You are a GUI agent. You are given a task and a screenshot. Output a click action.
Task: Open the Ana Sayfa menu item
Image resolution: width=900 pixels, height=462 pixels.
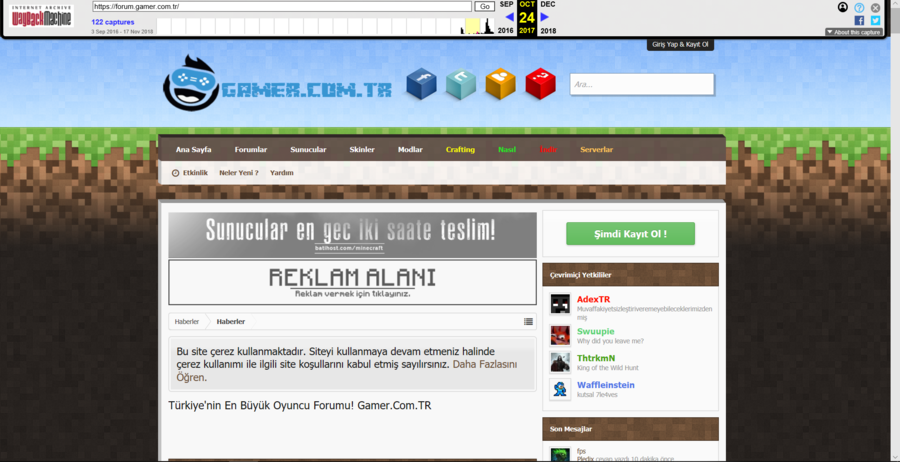(193, 149)
